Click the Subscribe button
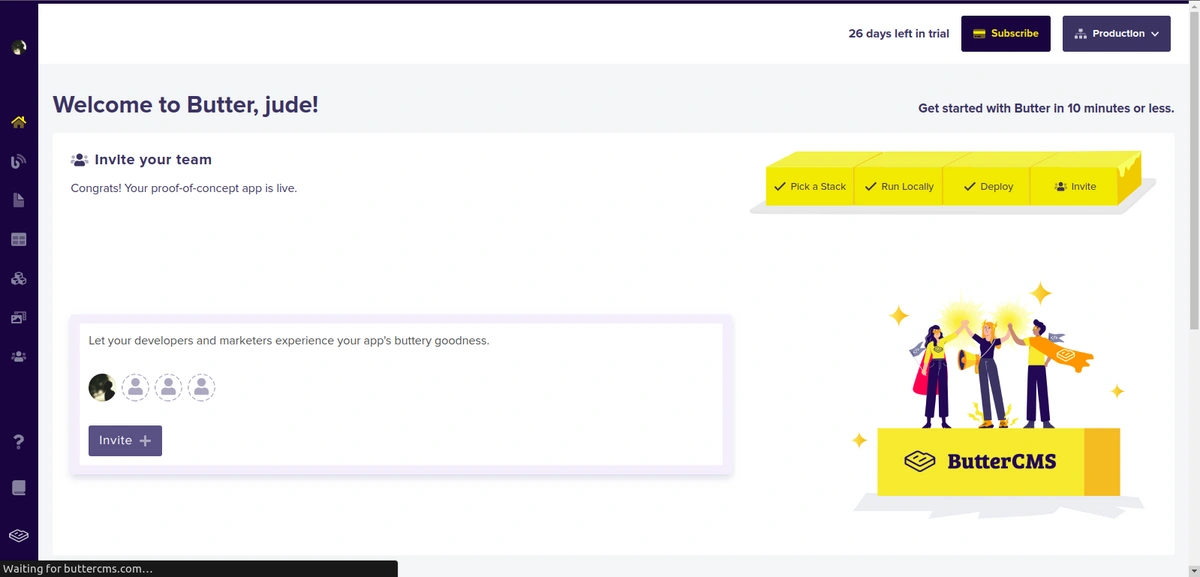Screen dimensions: 1200x577 pyautogui.click(x=1006, y=33)
